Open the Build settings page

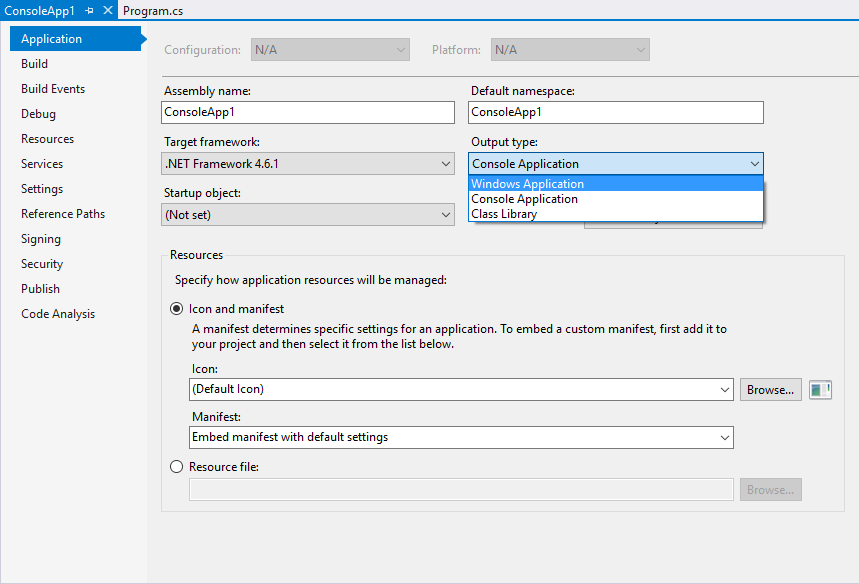point(35,64)
